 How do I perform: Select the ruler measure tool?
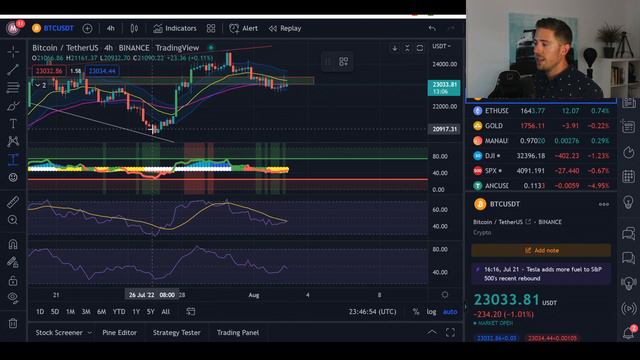tap(13, 202)
